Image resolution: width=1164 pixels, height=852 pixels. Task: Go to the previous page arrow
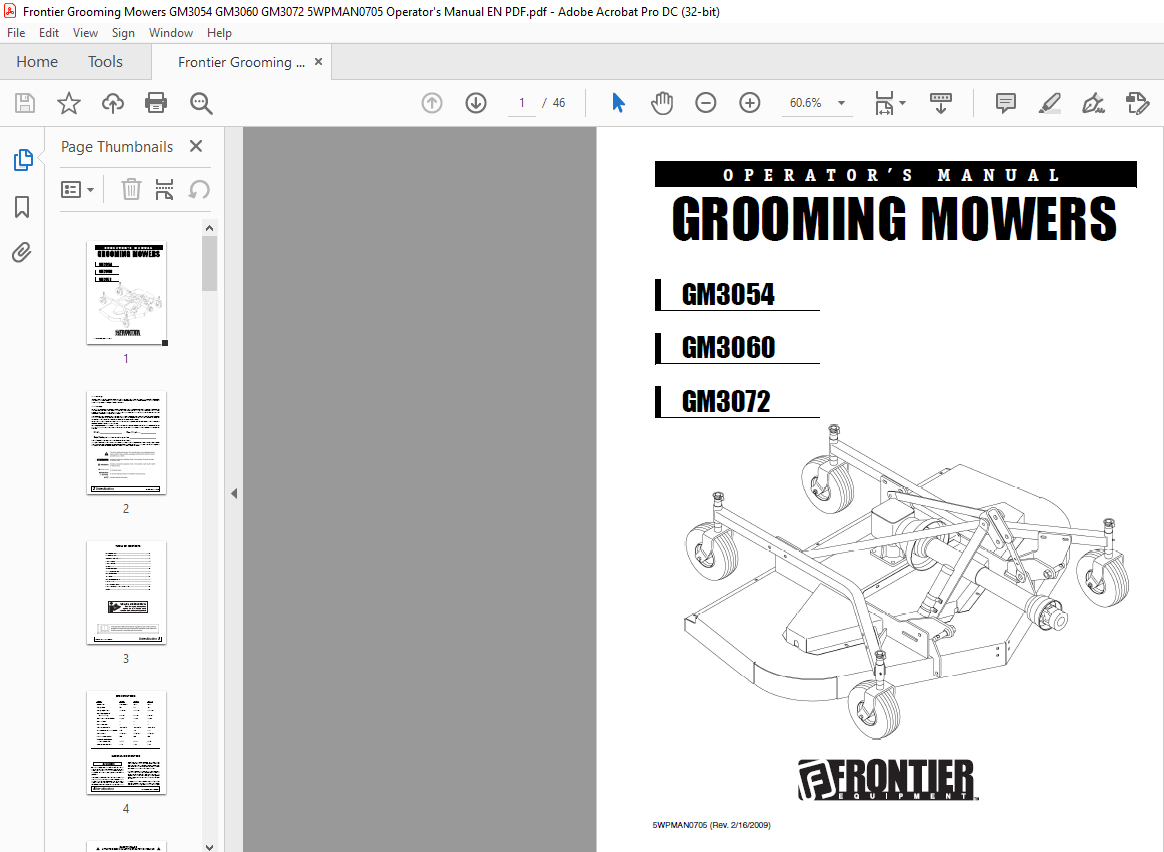click(x=432, y=103)
